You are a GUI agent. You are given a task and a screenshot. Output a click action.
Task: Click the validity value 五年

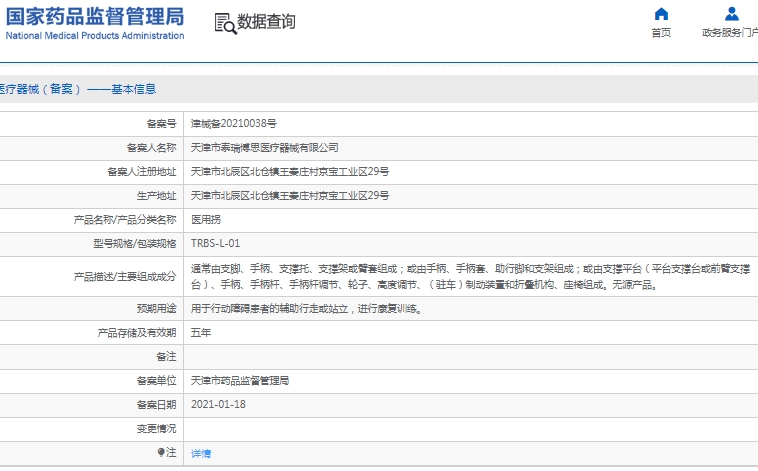pos(201,333)
